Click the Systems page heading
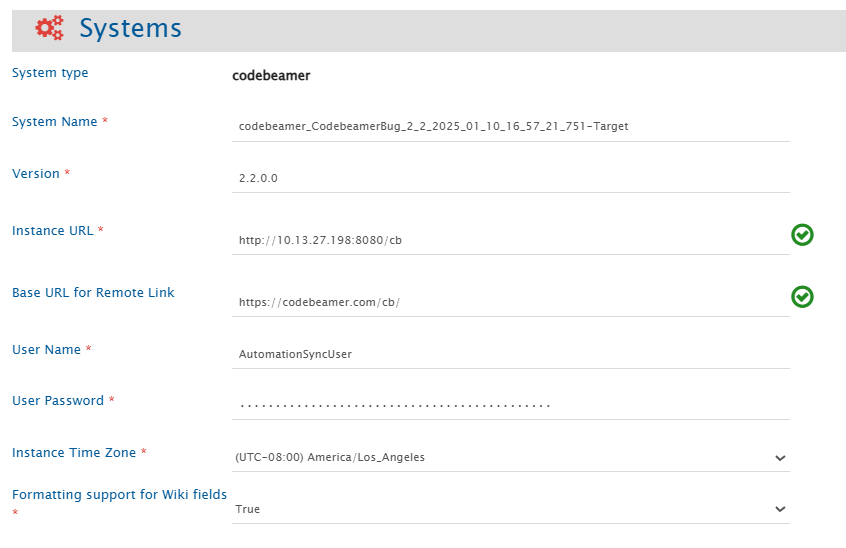 click(x=130, y=29)
